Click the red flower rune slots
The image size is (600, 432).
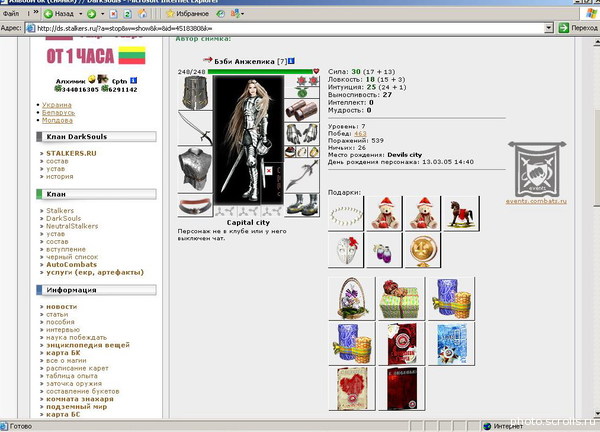pyautogui.click(x=307, y=81)
